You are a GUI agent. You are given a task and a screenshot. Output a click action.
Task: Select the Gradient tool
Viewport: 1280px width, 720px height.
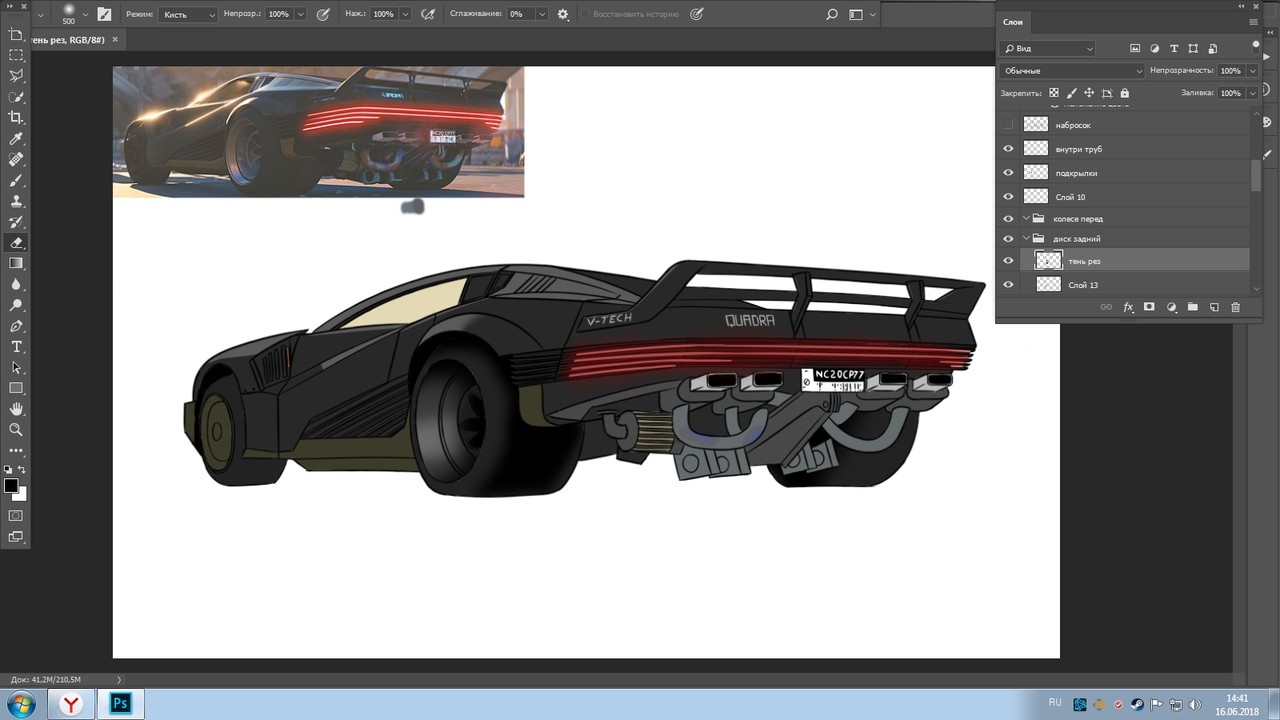(x=16, y=263)
